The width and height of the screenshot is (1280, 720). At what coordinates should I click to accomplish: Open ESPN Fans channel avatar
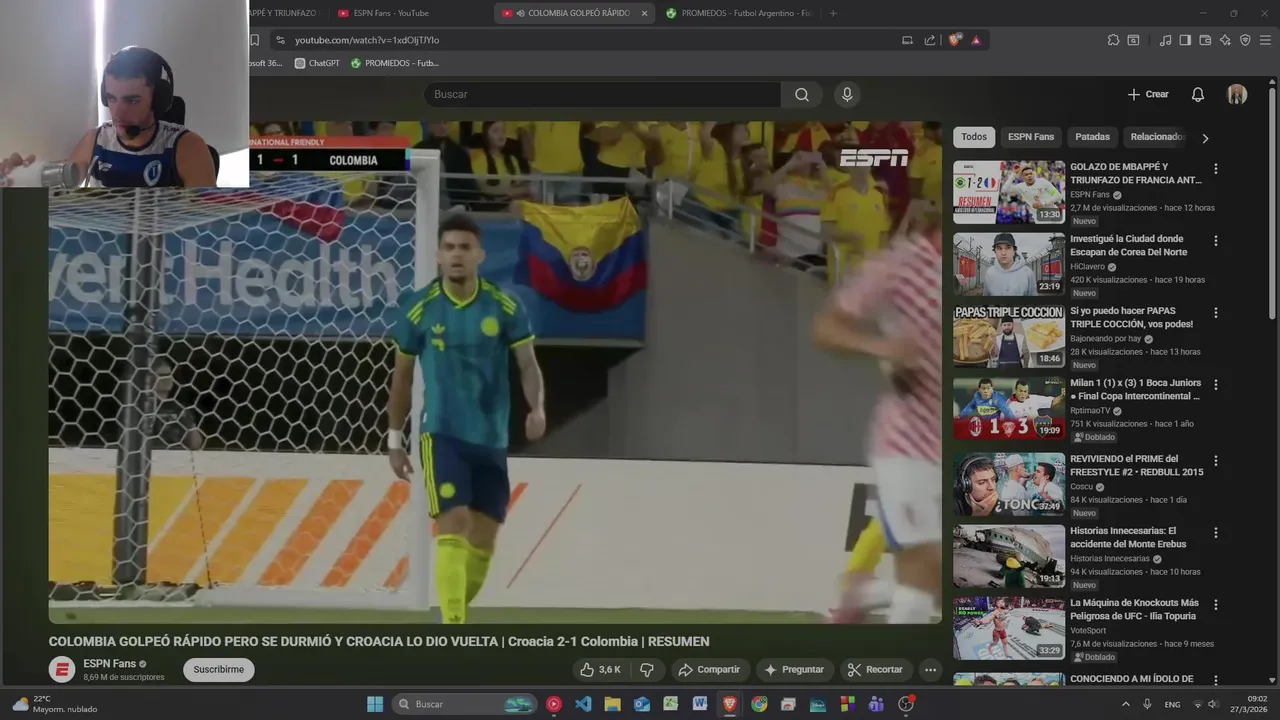coord(62,670)
